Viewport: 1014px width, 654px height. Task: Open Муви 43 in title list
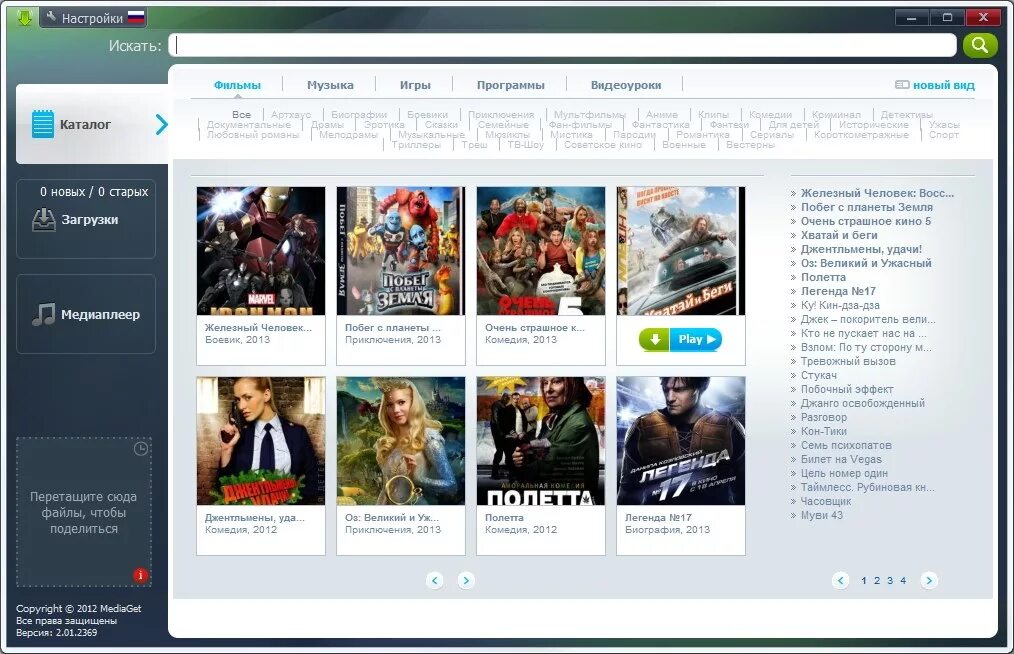(821, 516)
